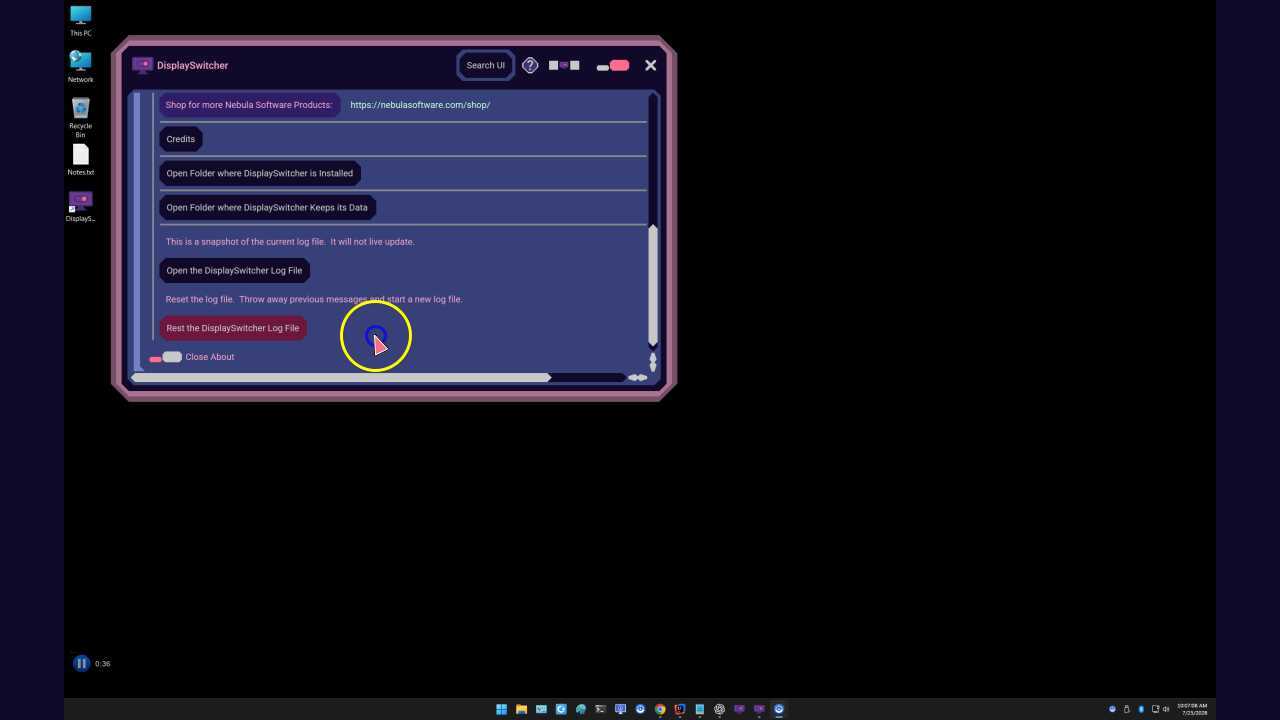1280x720 pixels.
Task: Click the horizontal scrollbar thumb
Action: coord(341,377)
